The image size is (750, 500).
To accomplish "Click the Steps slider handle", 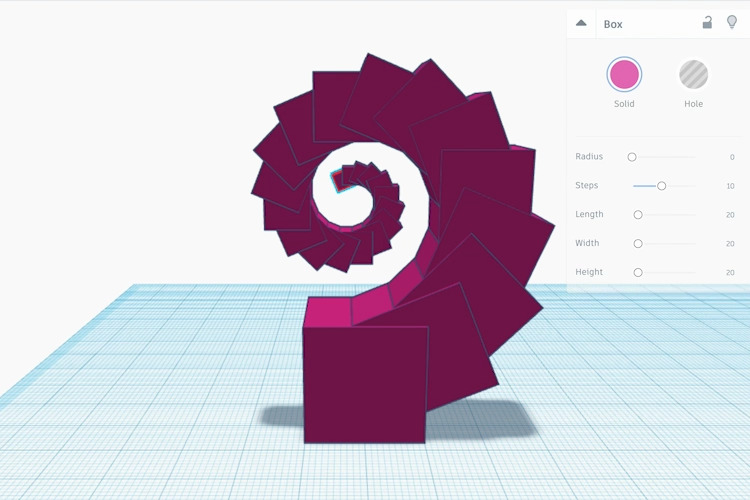I will click(x=661, y=186).
